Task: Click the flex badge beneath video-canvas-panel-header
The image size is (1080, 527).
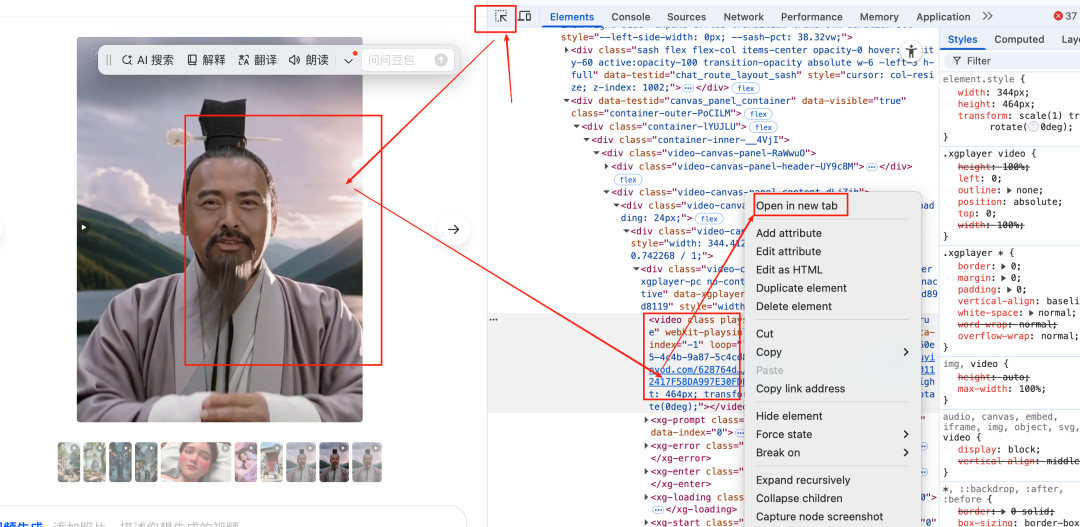Action: click(628, 179)
